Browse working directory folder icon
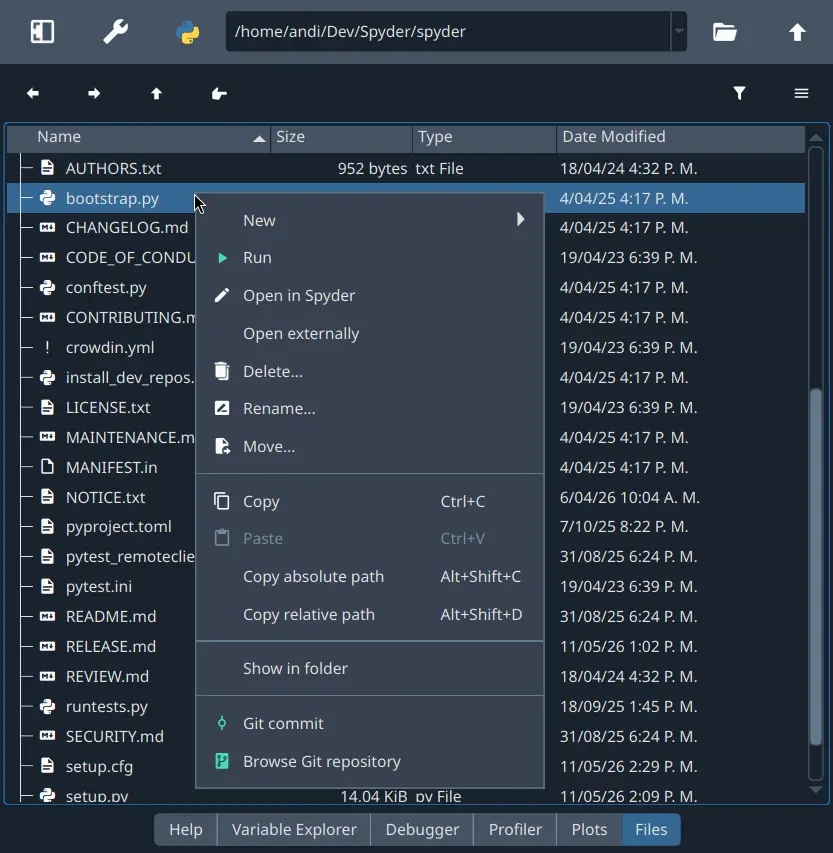Screen dimensions: 833x853 (725, 32)
